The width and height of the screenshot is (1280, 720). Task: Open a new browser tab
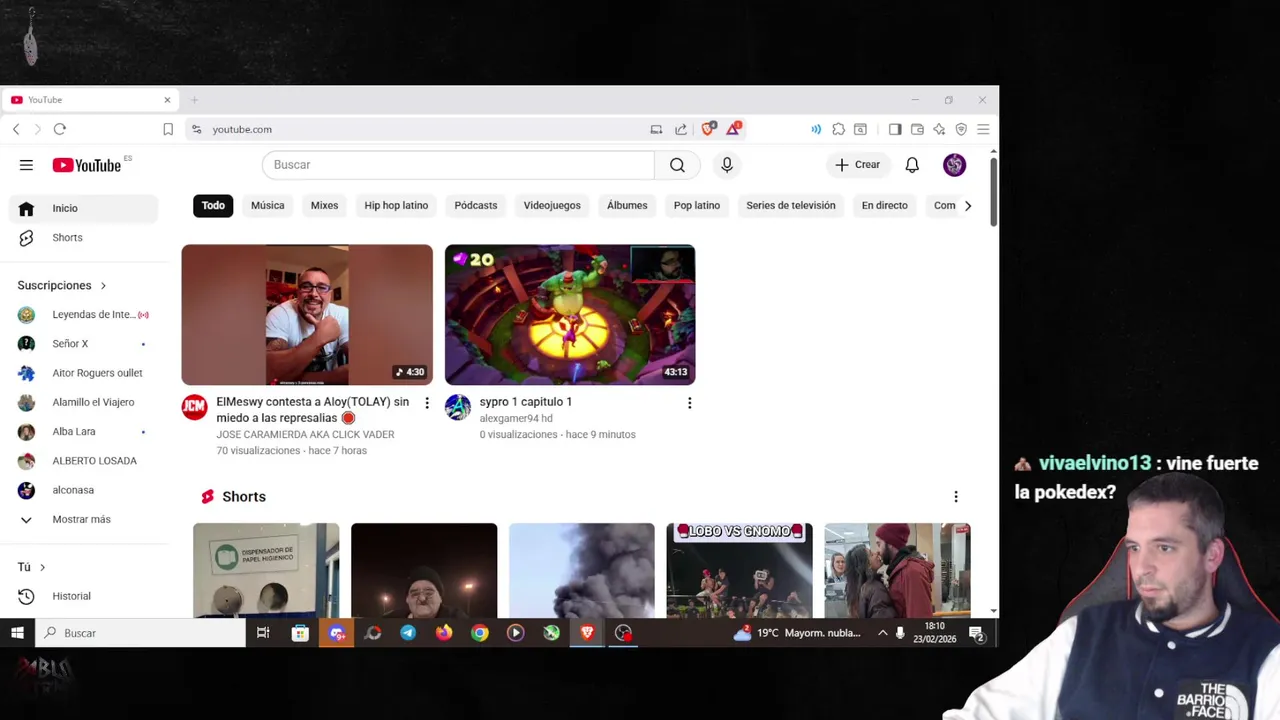194,100
